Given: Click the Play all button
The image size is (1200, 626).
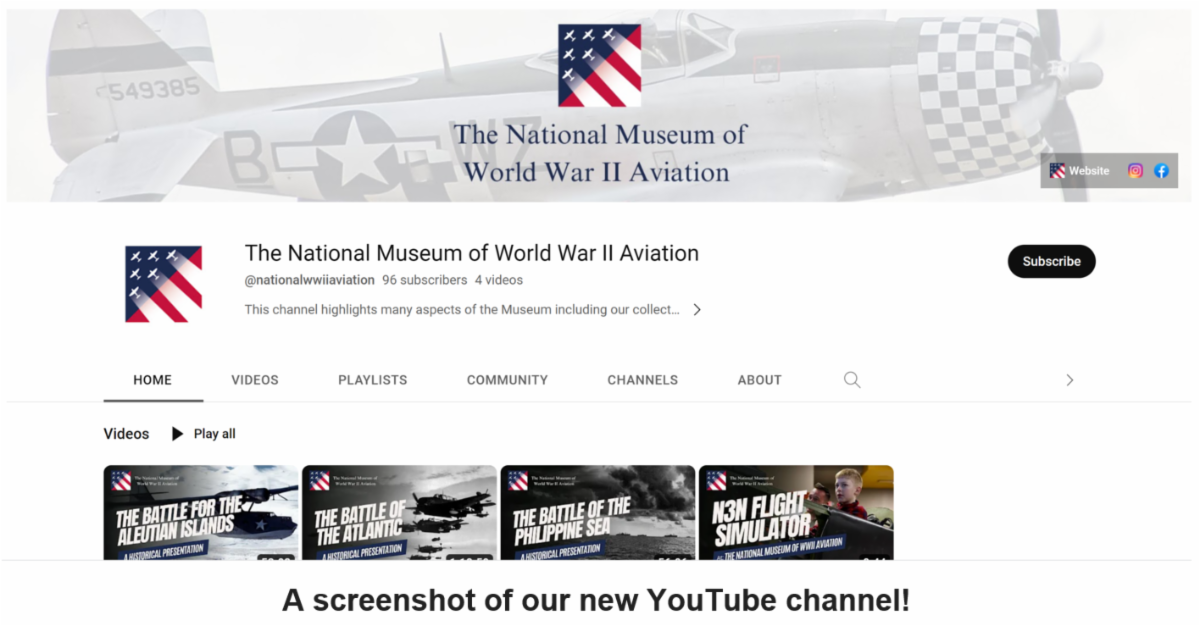Looking at the screenshot, I should [204, 434].
